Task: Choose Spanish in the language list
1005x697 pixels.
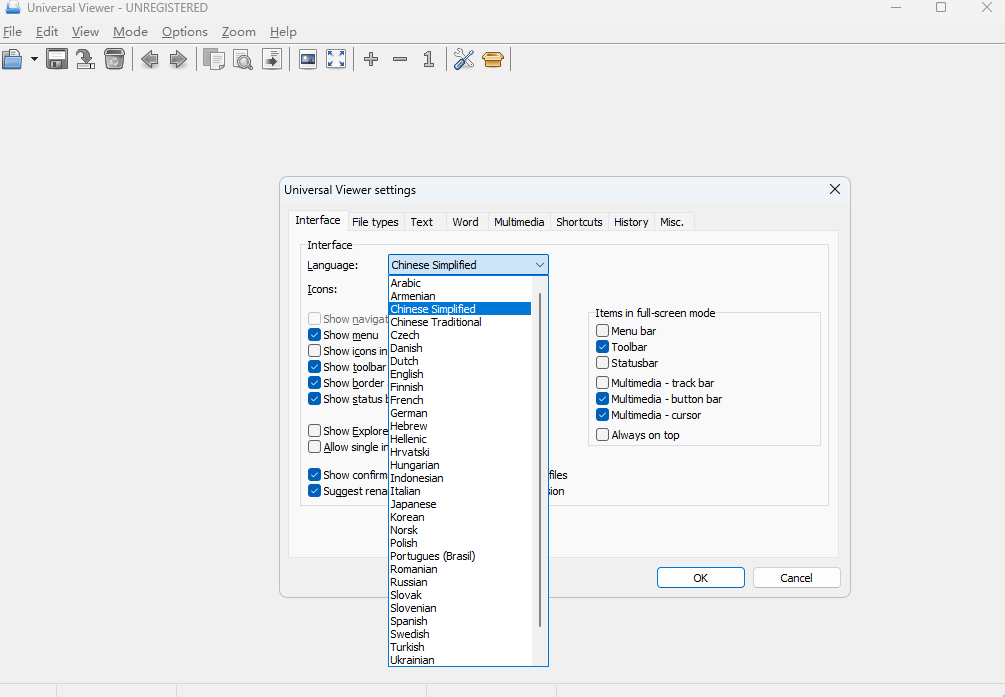Action: 460,621
